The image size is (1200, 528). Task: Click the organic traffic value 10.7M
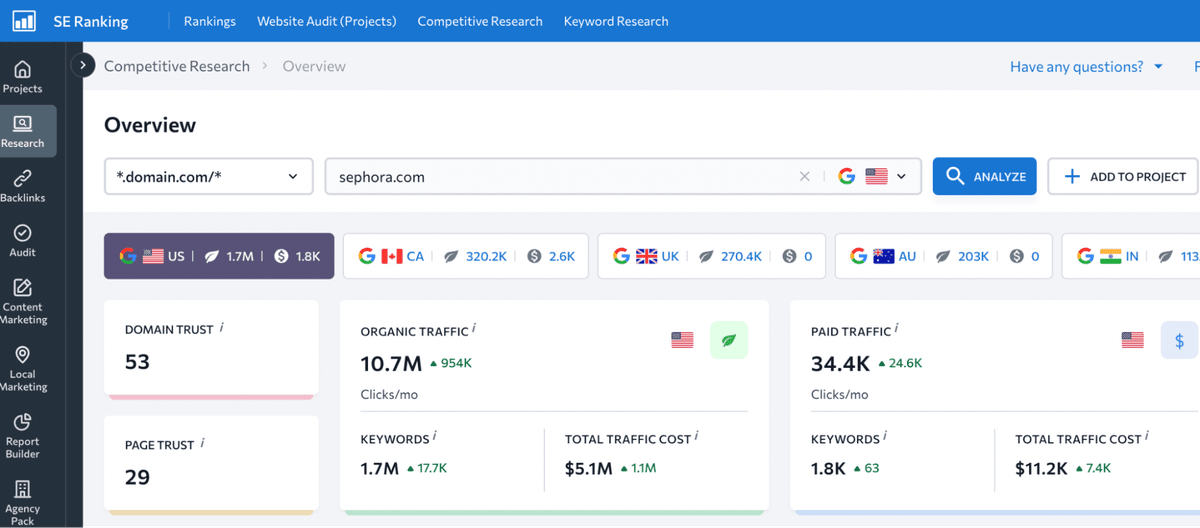(392, 363)
